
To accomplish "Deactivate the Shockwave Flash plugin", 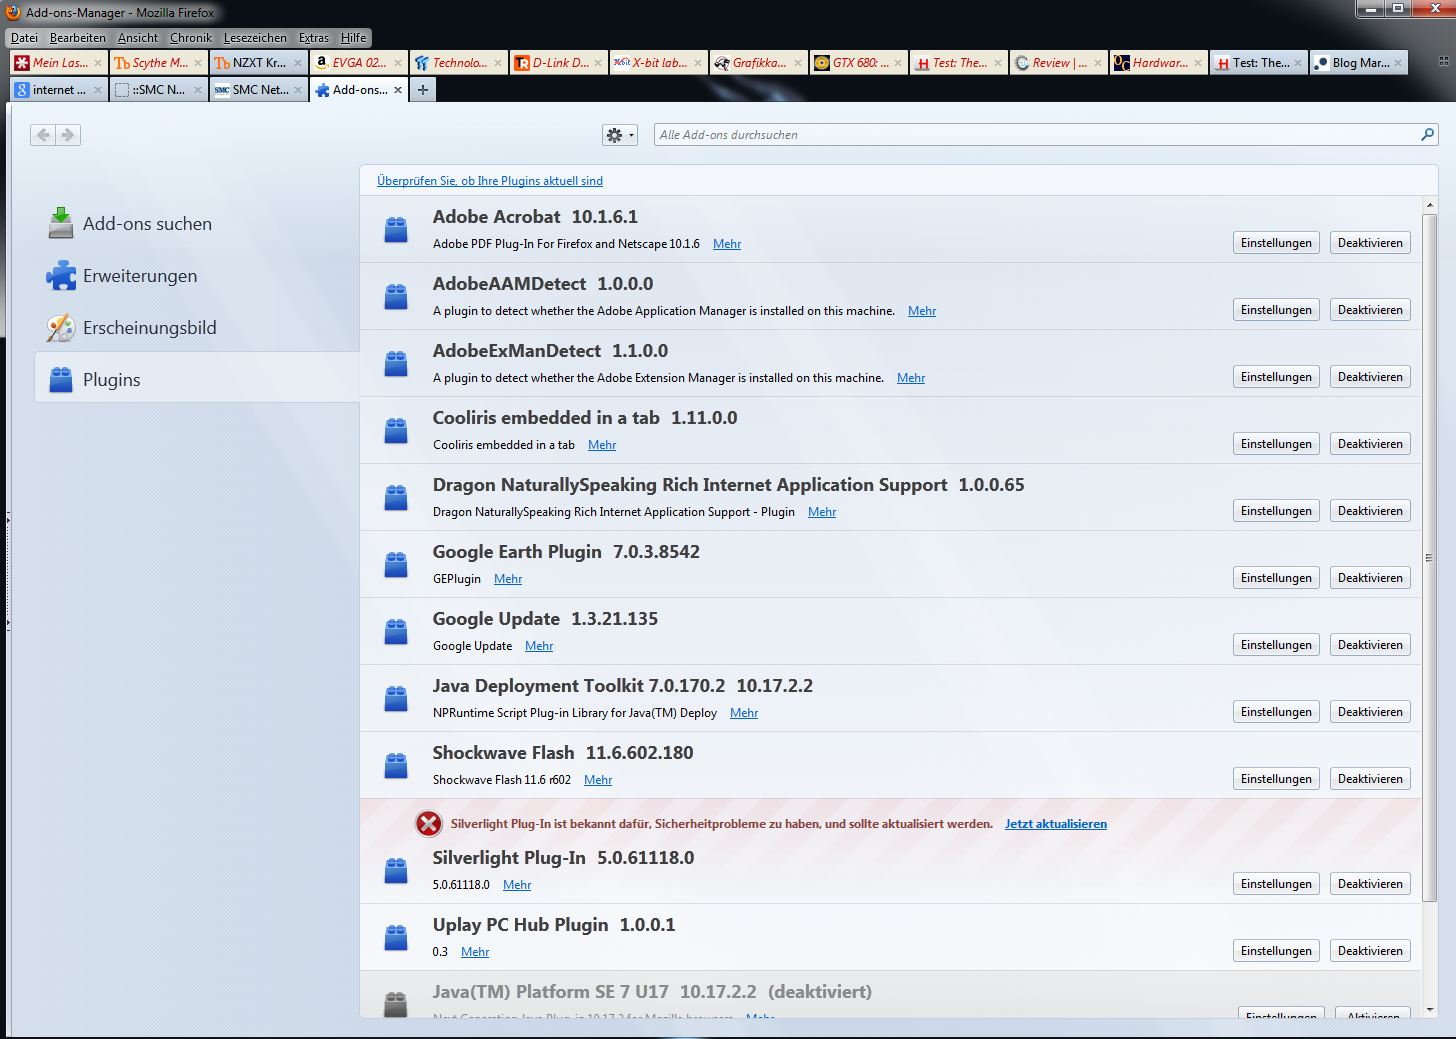I will [1369, 779].
